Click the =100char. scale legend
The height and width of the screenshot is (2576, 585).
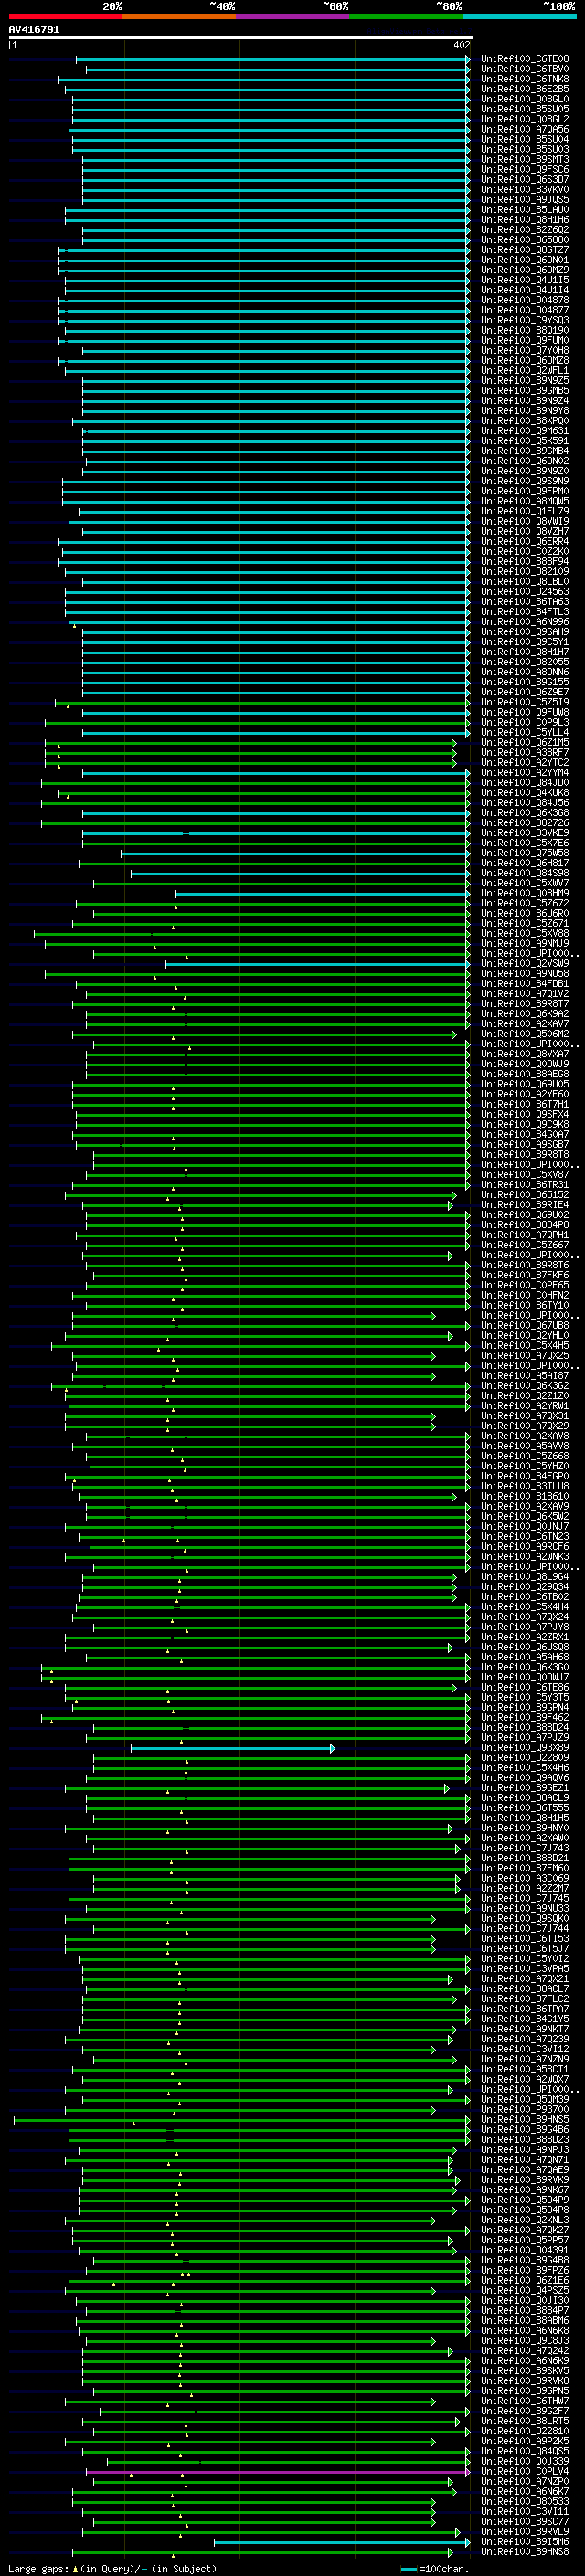435,2569
